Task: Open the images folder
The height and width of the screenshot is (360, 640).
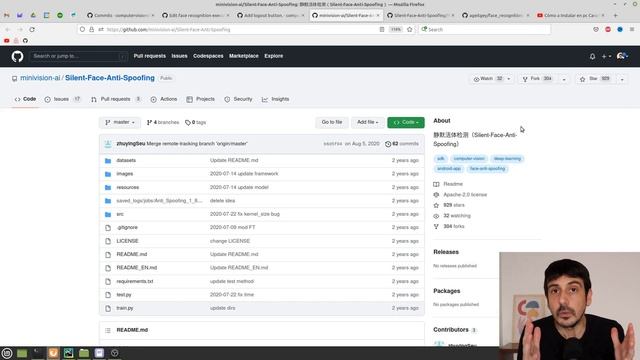Action: 124,174
